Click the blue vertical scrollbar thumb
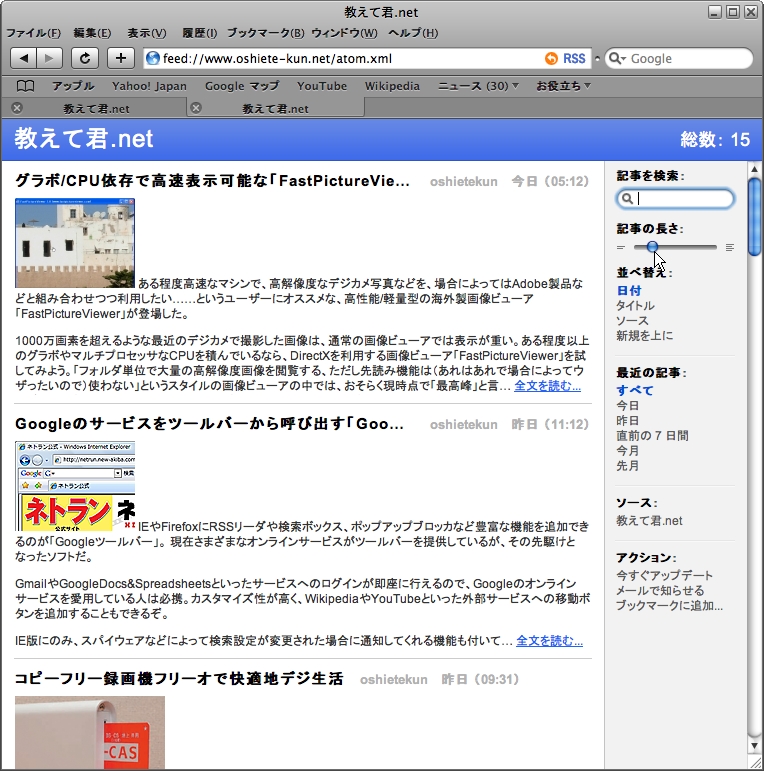 pyautogui.click(x=755, y=217)
